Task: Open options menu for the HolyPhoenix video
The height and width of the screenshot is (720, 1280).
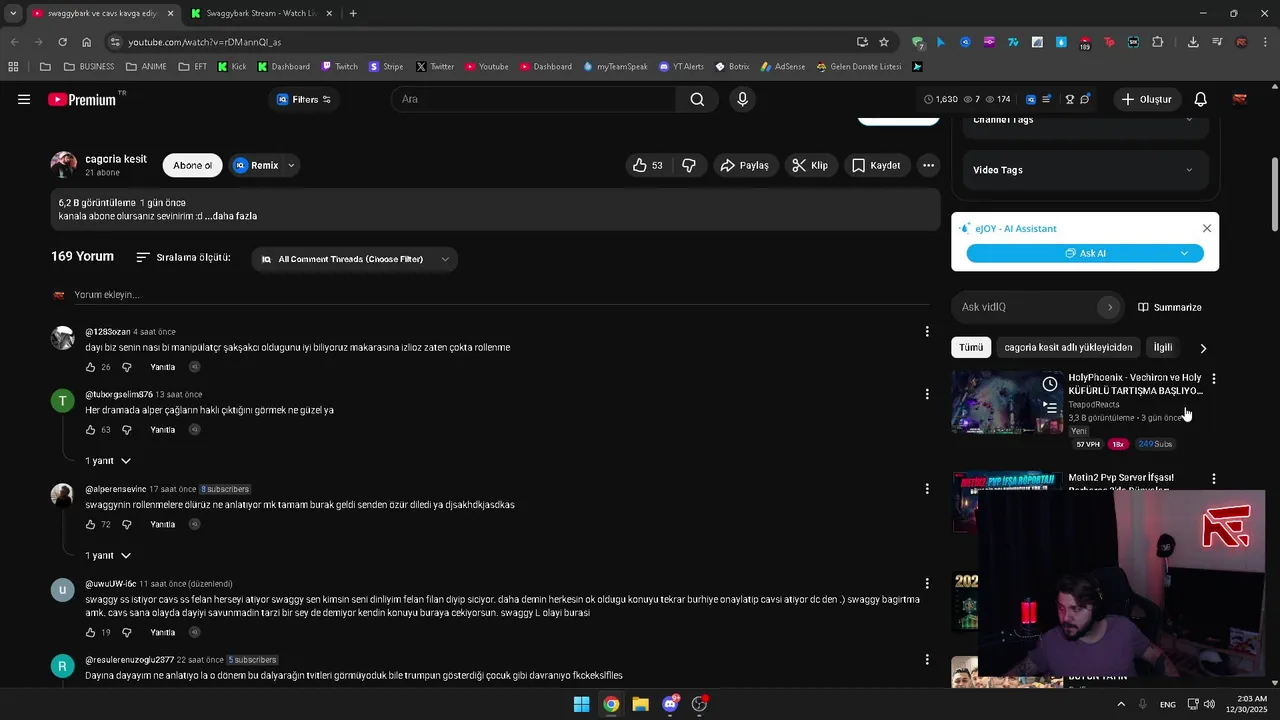Action: click(1214, 379)
